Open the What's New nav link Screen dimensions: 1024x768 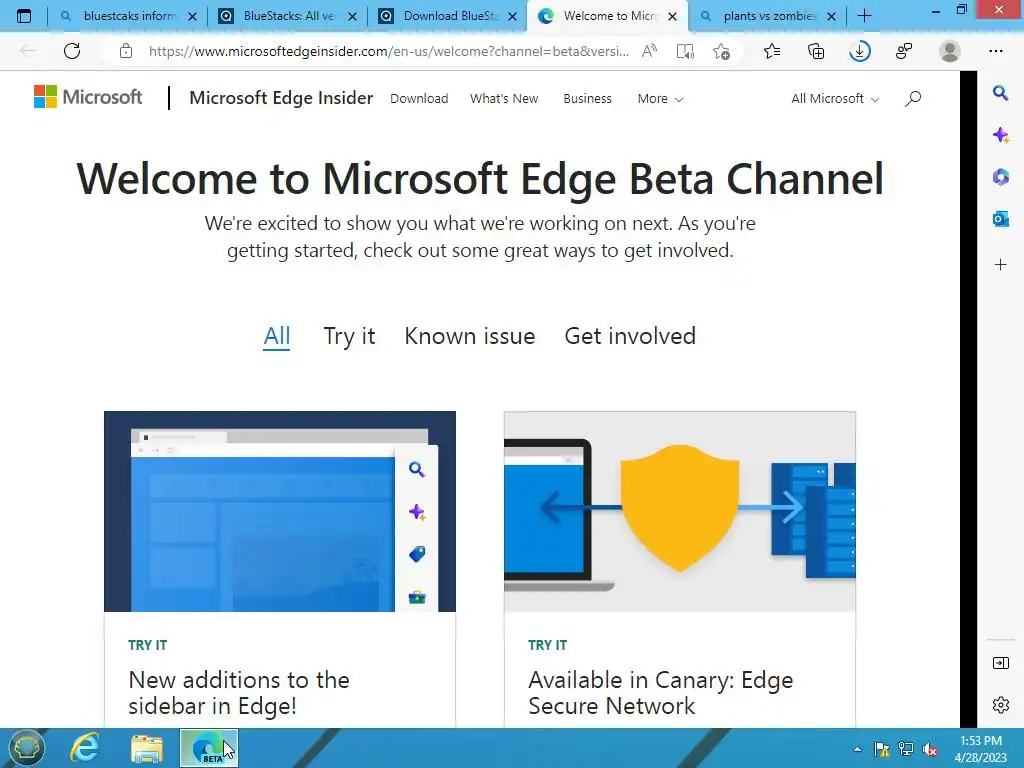[504, 99]
